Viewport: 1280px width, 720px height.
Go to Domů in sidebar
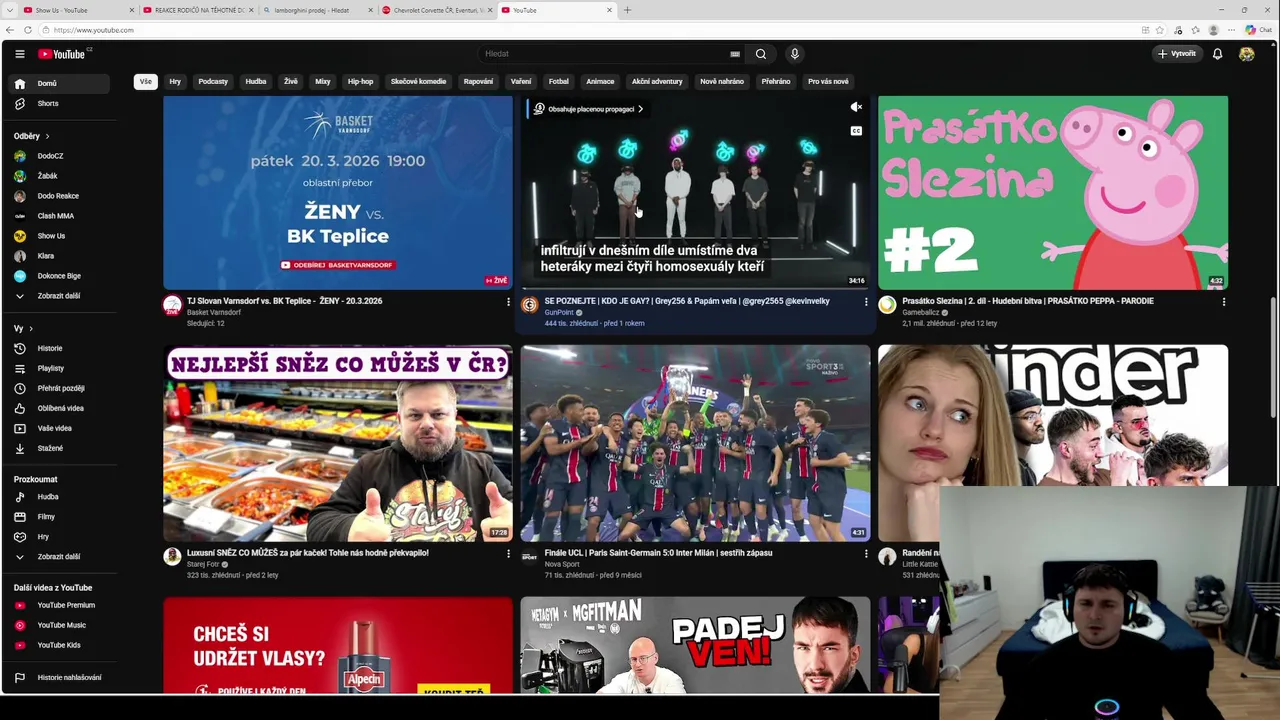coord(60,84)
